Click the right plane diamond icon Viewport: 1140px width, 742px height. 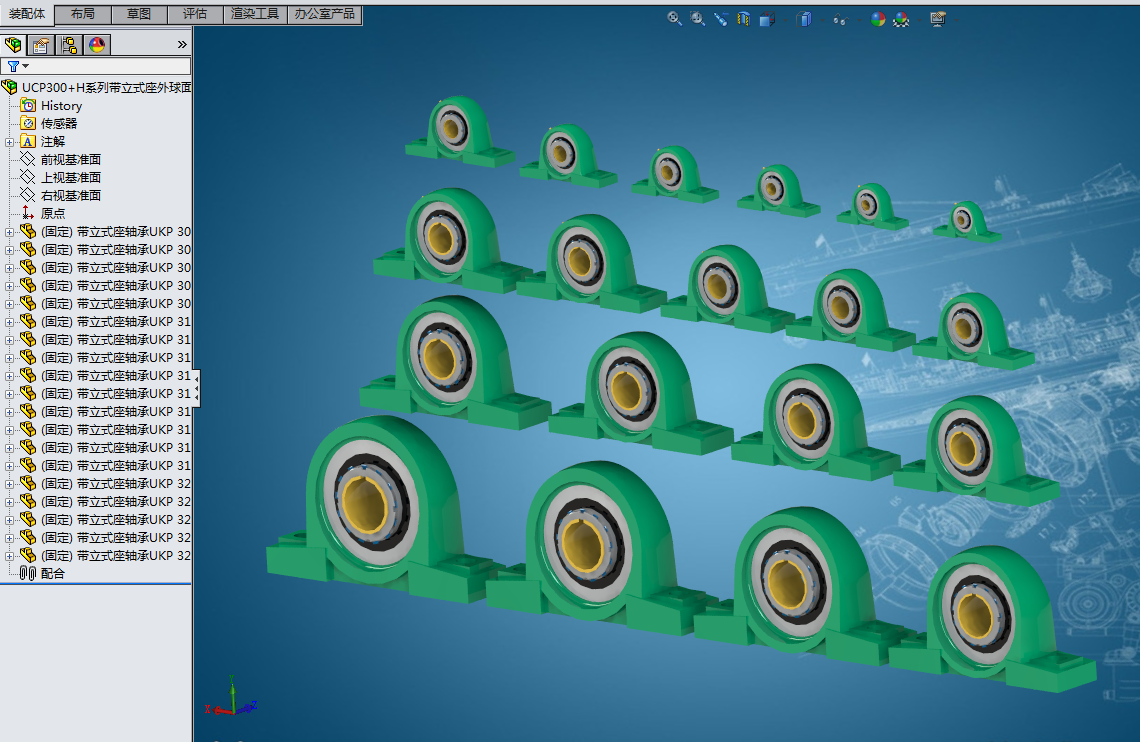(x=28, y=195)
